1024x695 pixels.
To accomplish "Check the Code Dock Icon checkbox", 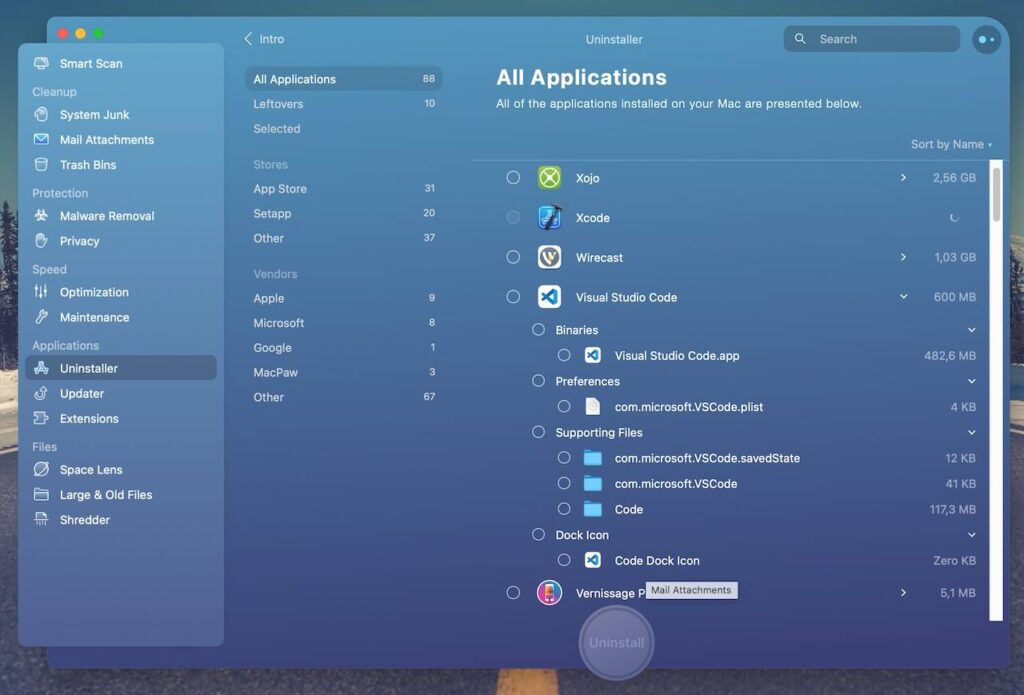I will click(x=564, y=560).
